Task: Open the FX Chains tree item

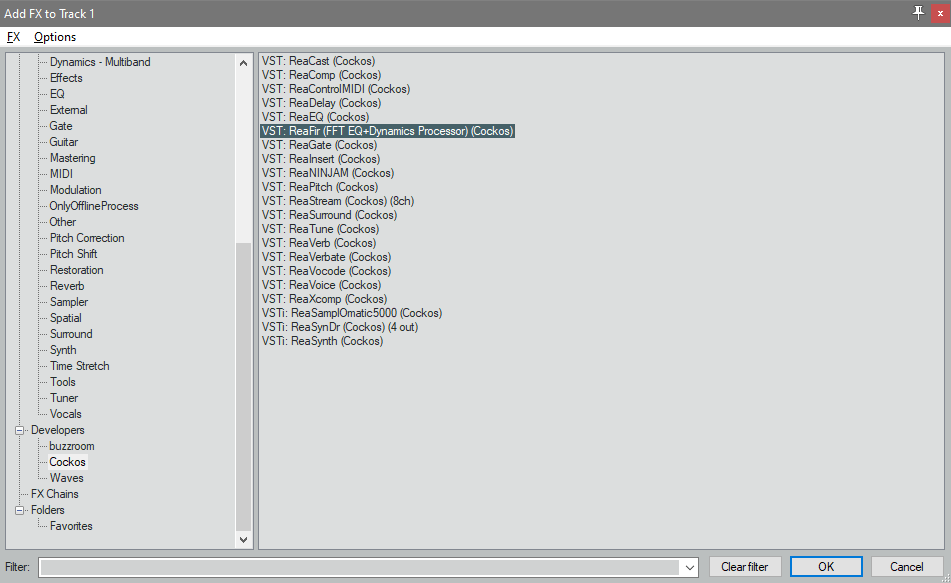Action: pos(54,494)
